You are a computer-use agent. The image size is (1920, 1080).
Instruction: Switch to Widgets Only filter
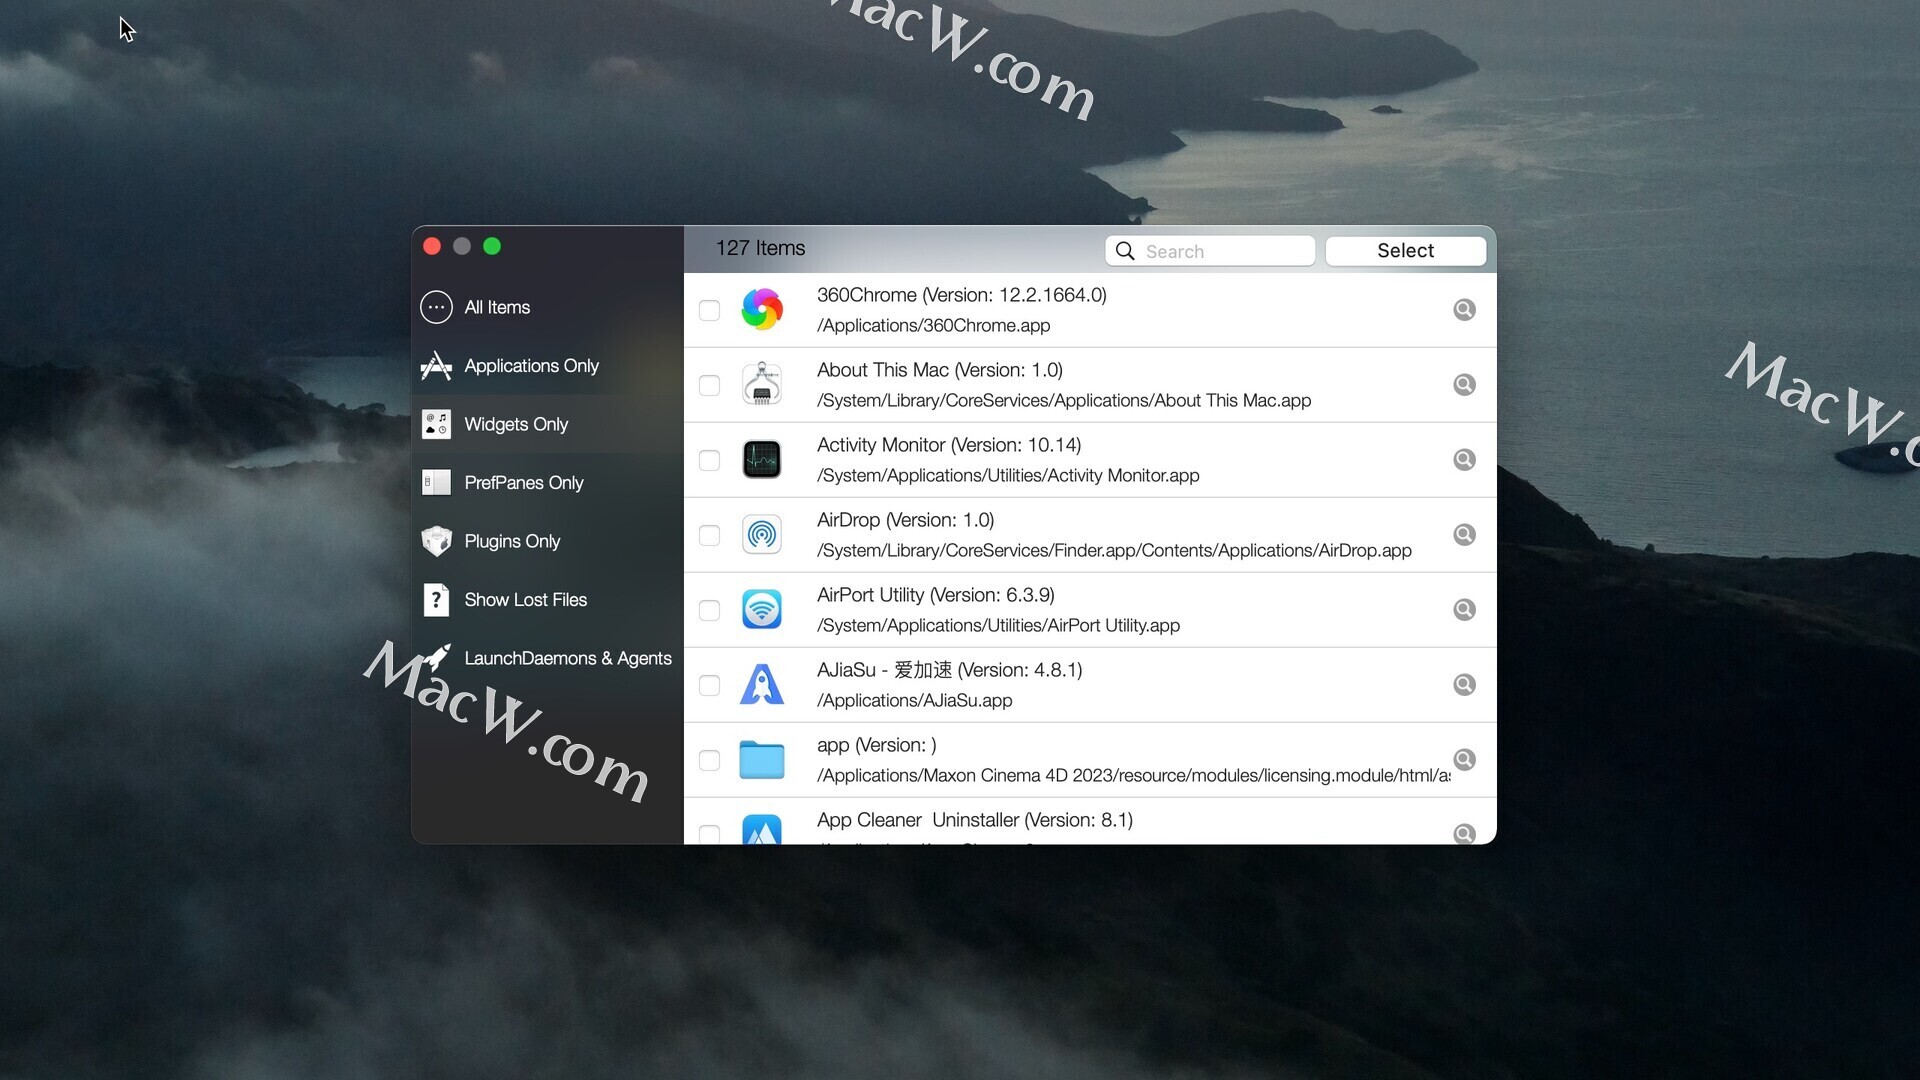click(x=547, y=424)
